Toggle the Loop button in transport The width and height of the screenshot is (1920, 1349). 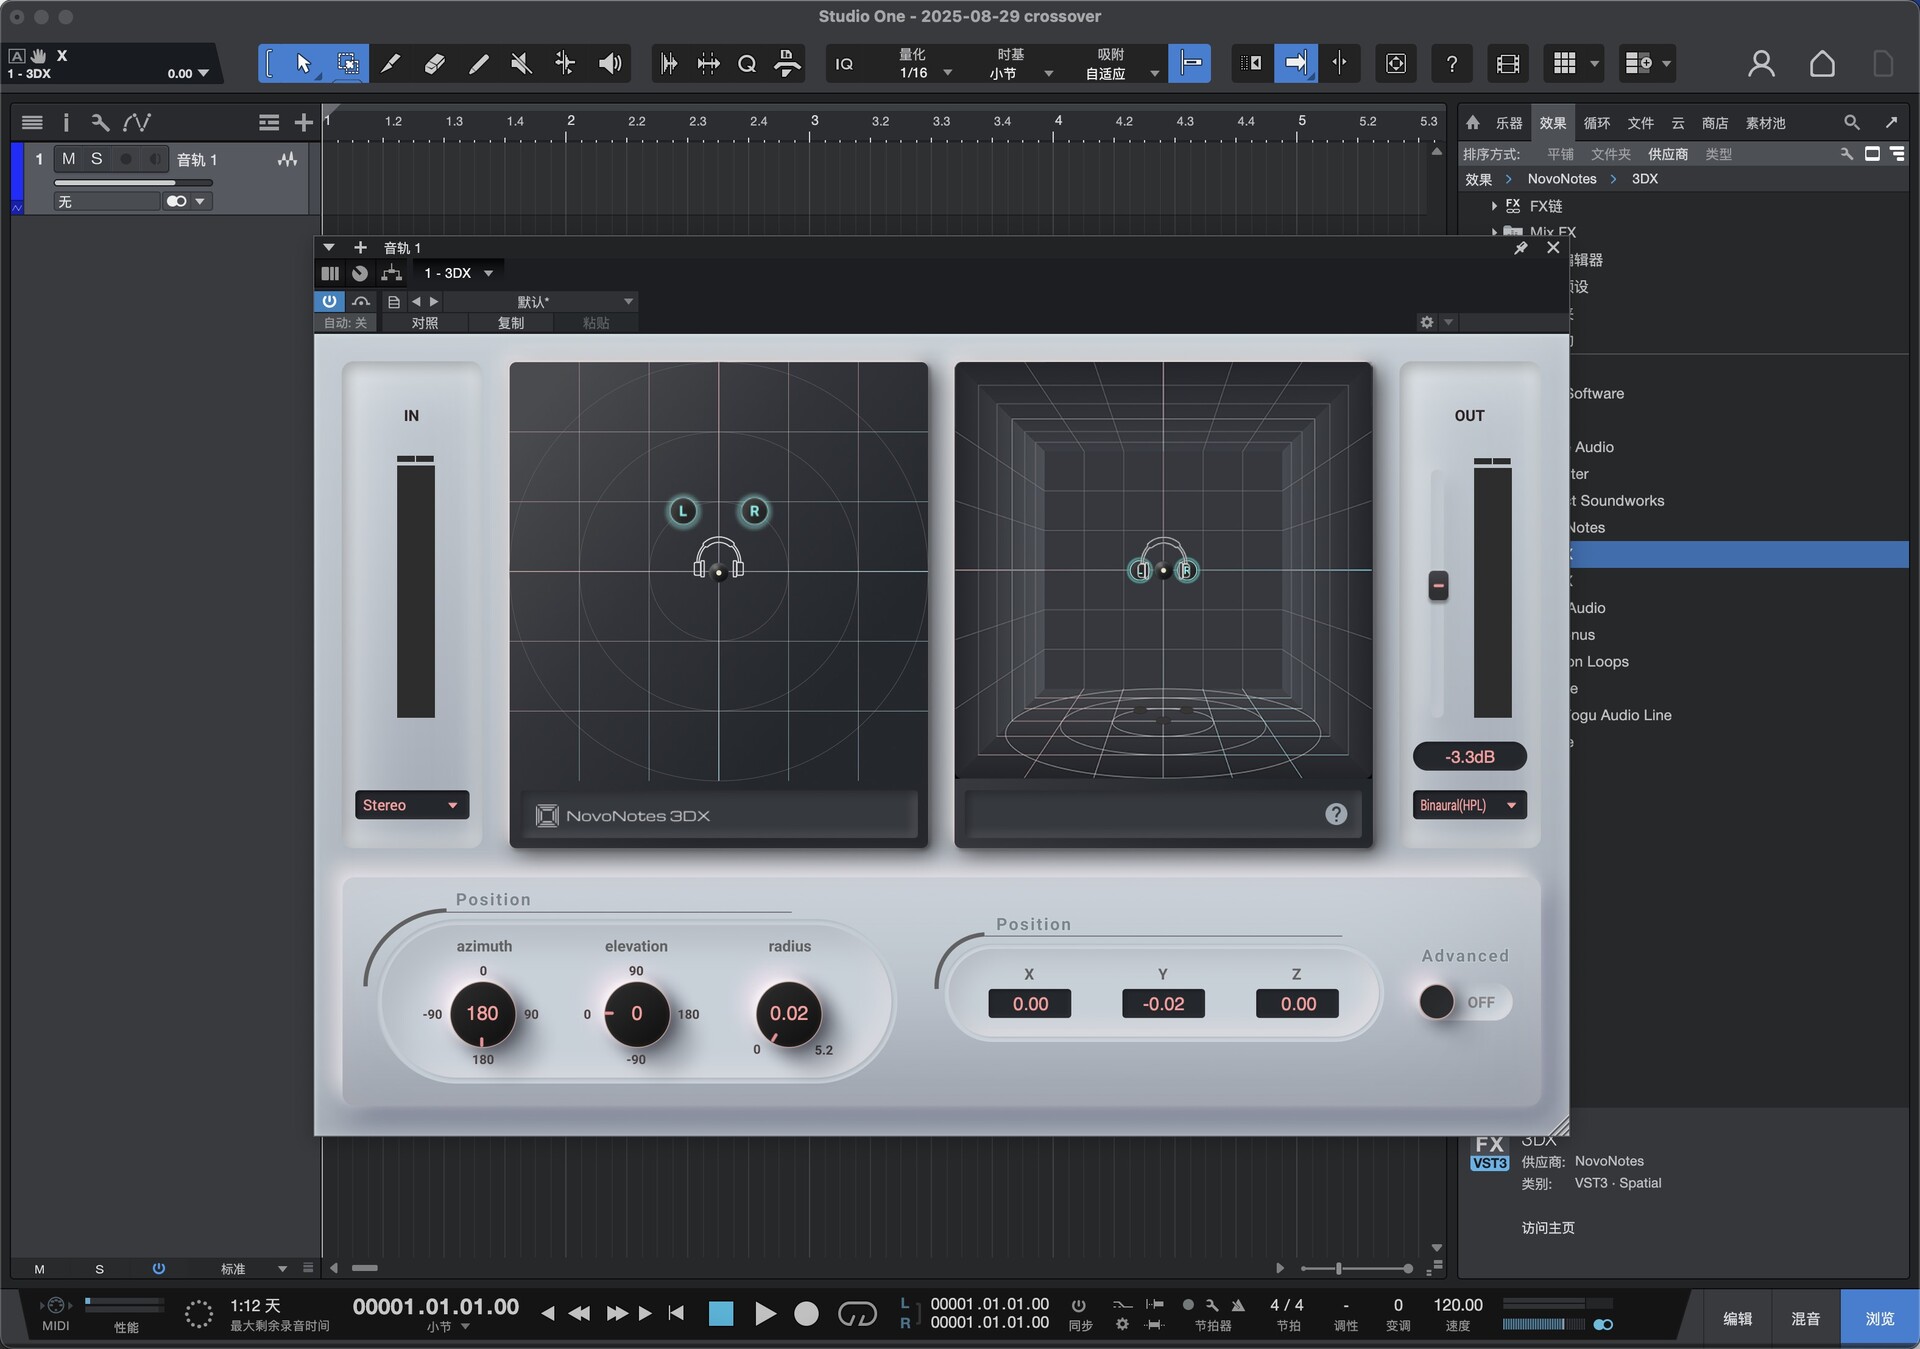(x=857, y=1313)
